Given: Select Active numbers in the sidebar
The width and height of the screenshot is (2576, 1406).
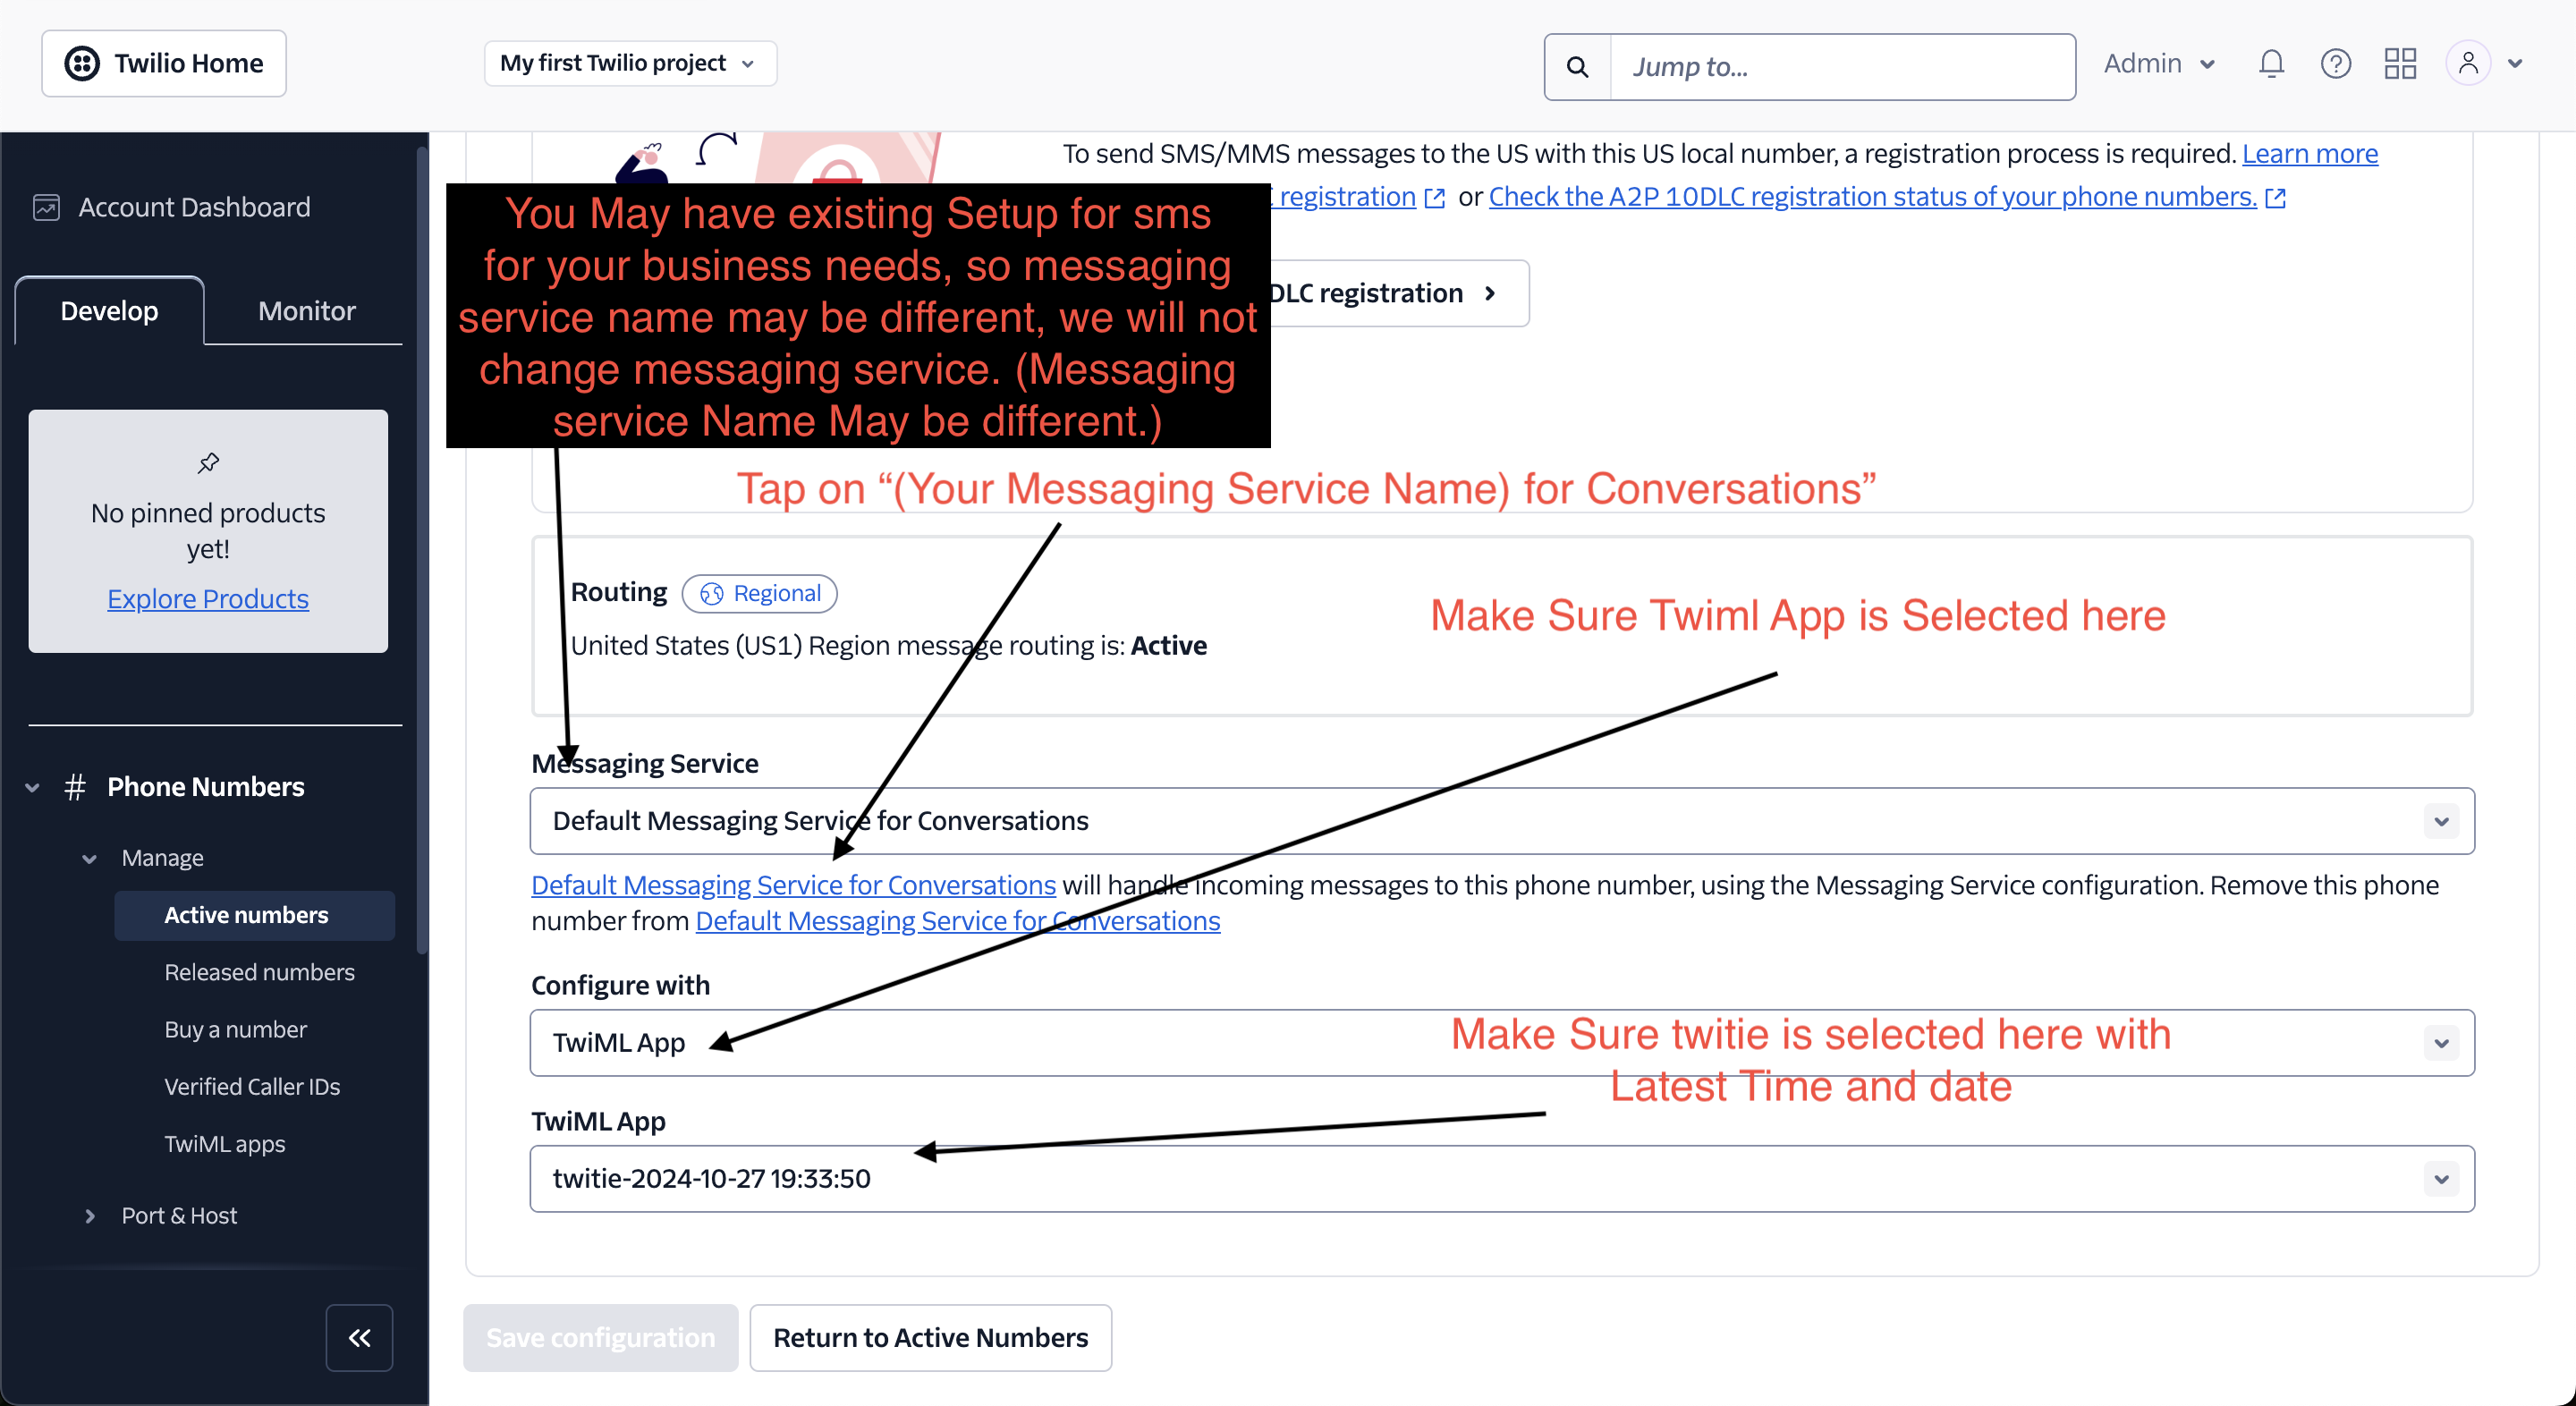Looking at the screenshot, I should point(254,915).
